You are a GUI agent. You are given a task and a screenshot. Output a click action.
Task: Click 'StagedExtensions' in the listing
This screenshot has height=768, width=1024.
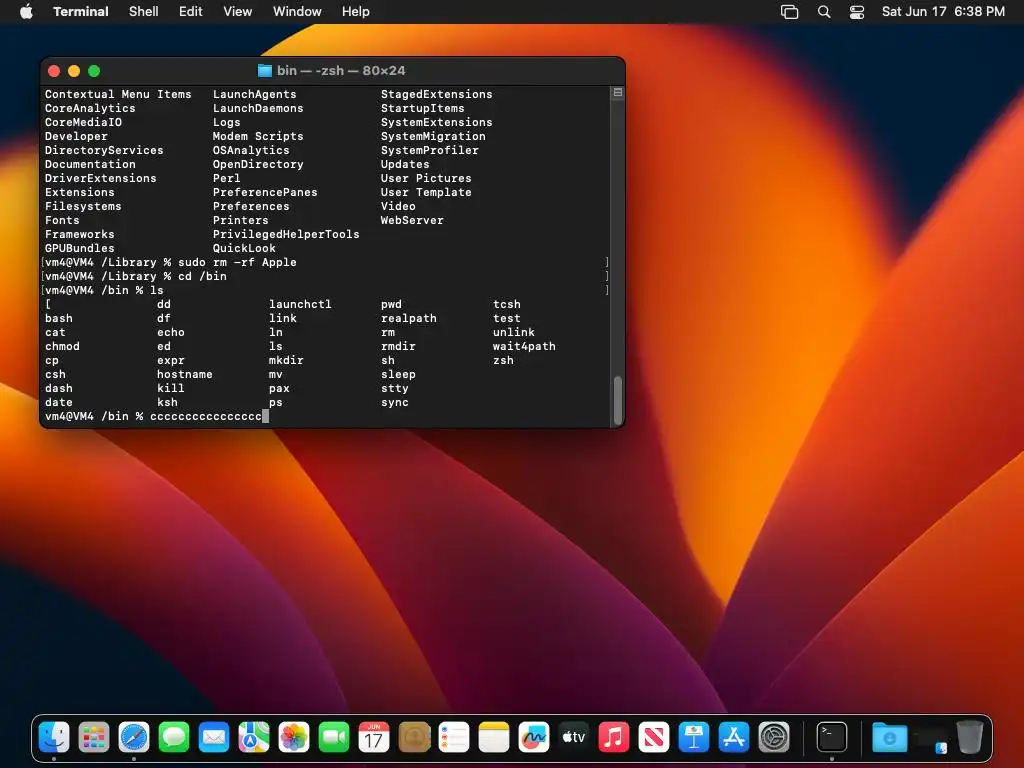click(437, 94)
